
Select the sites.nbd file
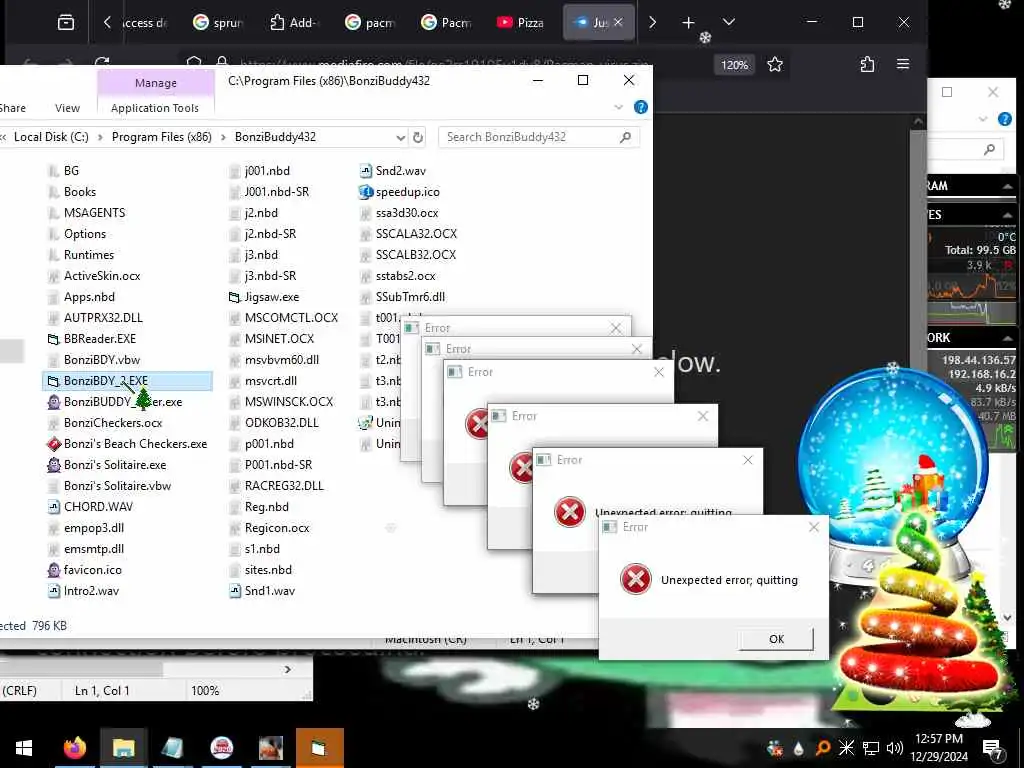coord(261,570)
